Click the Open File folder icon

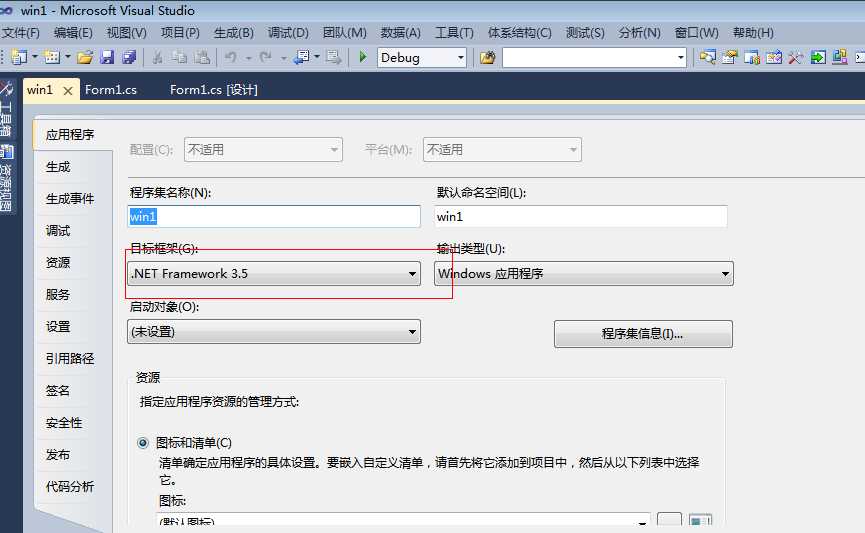pyautogui.click(x=85, y=57)
